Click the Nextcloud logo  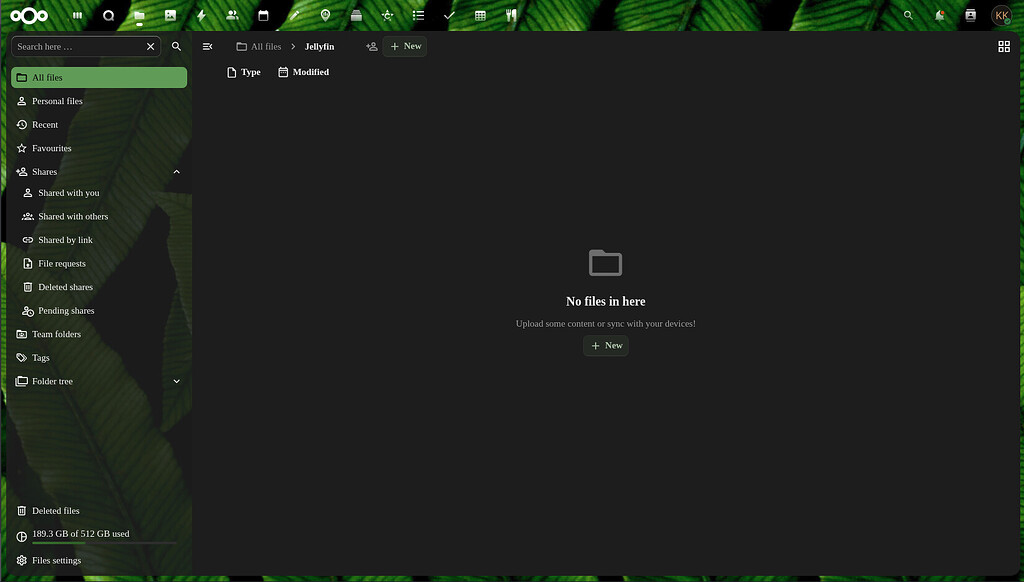(x=29, y=16)
